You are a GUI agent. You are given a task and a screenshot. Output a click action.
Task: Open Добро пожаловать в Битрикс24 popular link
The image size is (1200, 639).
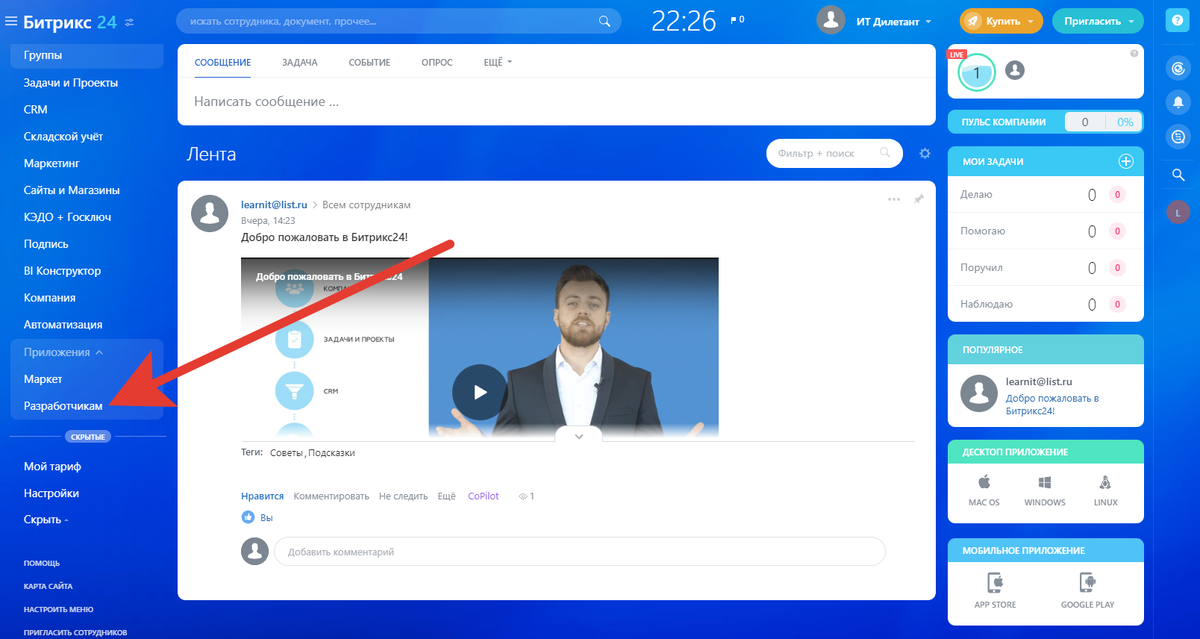click(1052, 404)
